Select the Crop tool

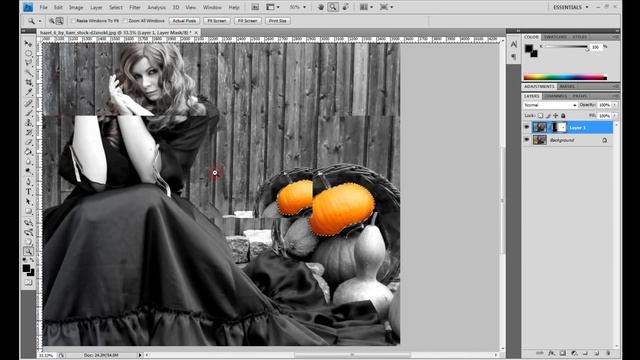(28, 83)
